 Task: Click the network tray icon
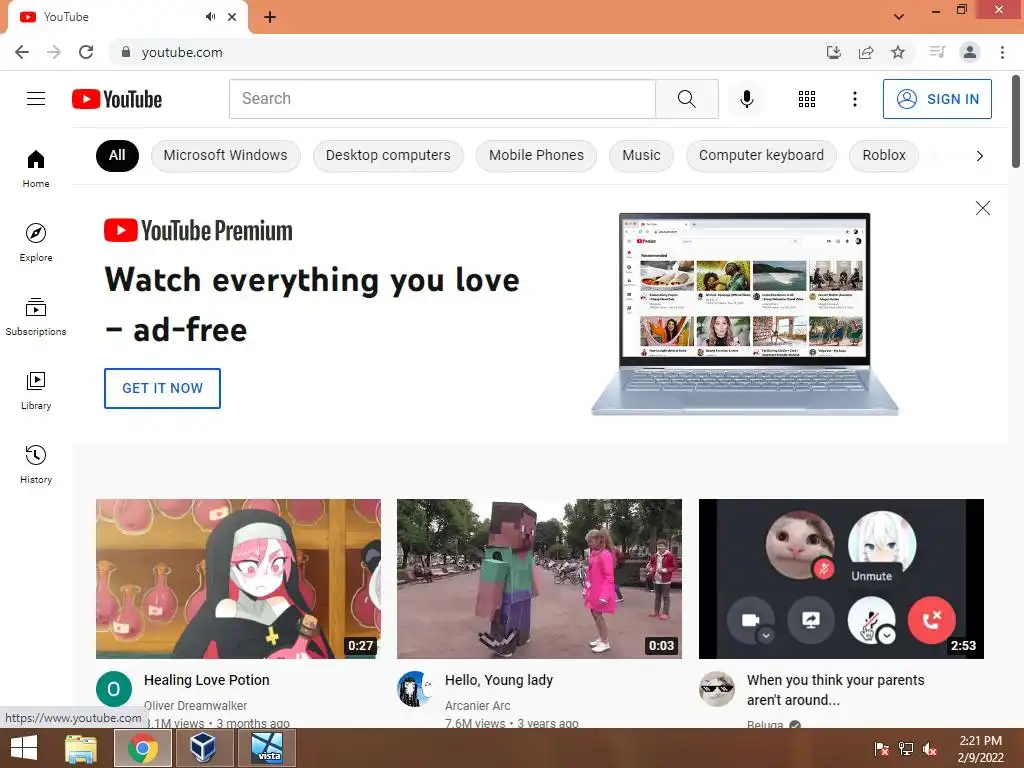pyautogui.click(x=905, y=749)
